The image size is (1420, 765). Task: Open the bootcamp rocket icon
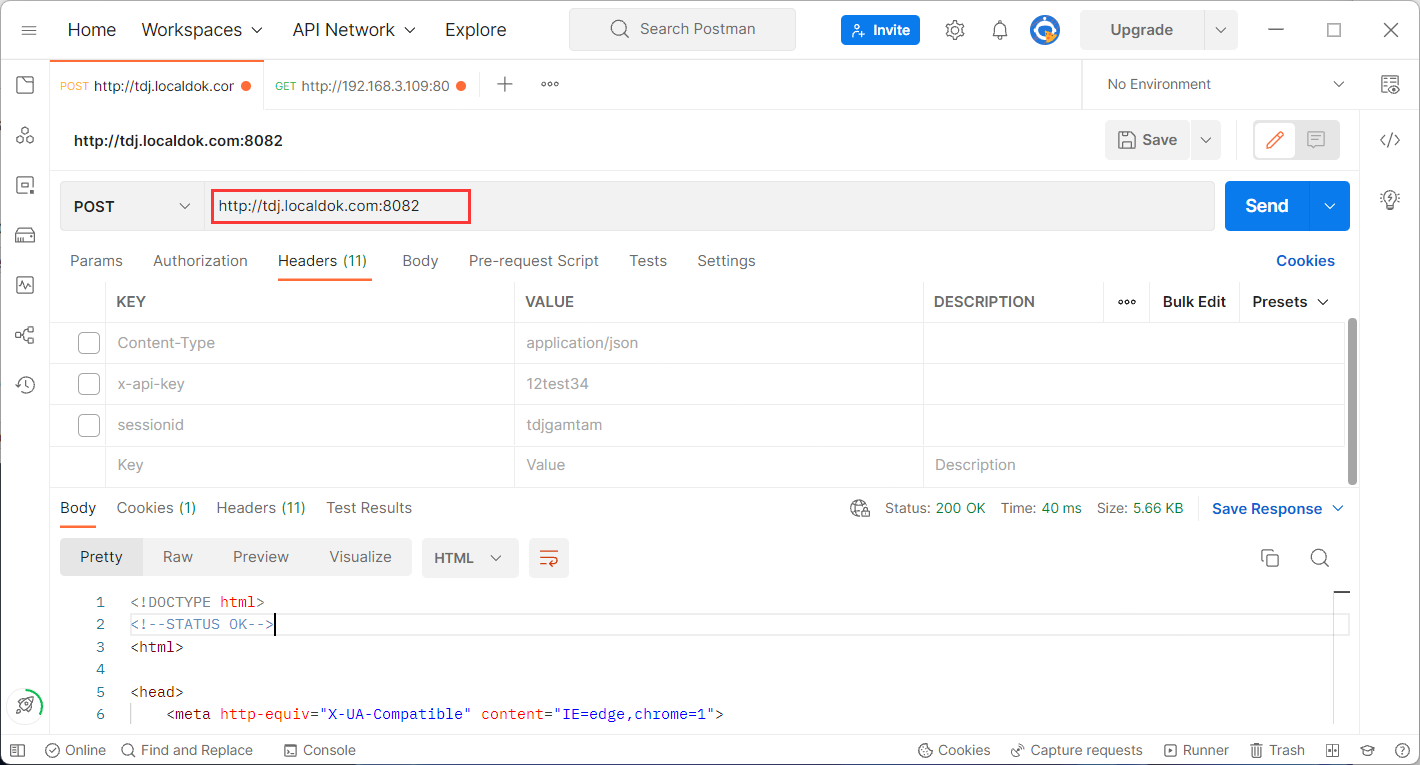[26, 705]
